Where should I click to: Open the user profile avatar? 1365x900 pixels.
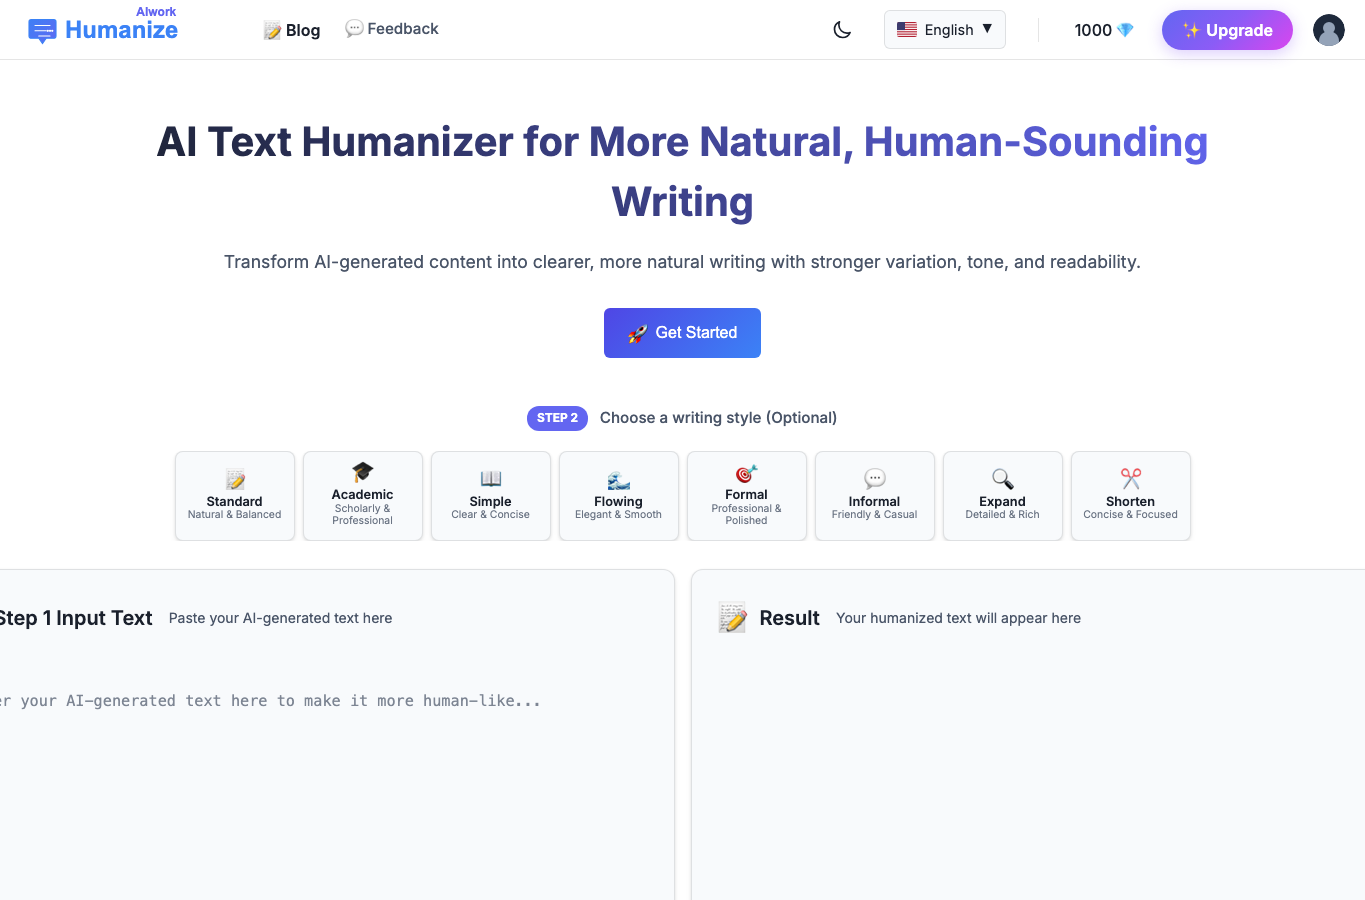[x=1329, y=30]
